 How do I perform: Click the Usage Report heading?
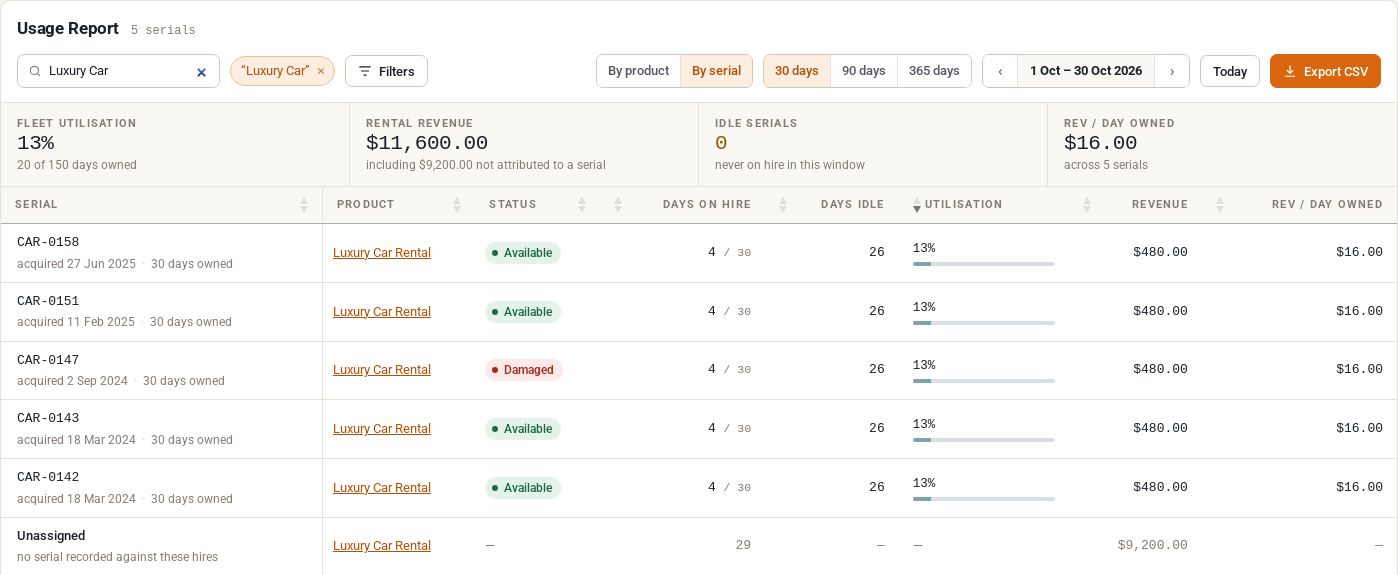68,29
